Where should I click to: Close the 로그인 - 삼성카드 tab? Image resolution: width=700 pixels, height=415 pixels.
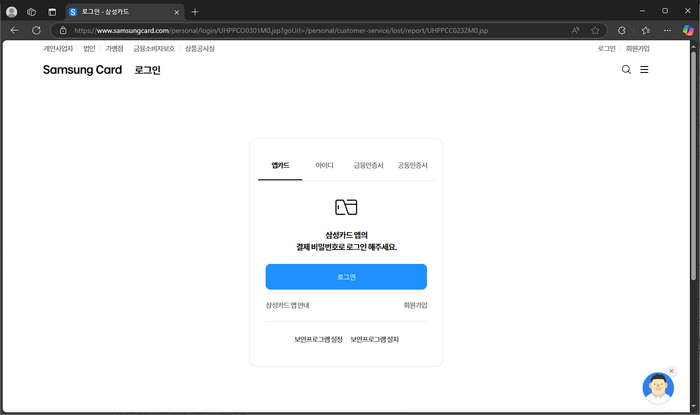pos(176,12)
